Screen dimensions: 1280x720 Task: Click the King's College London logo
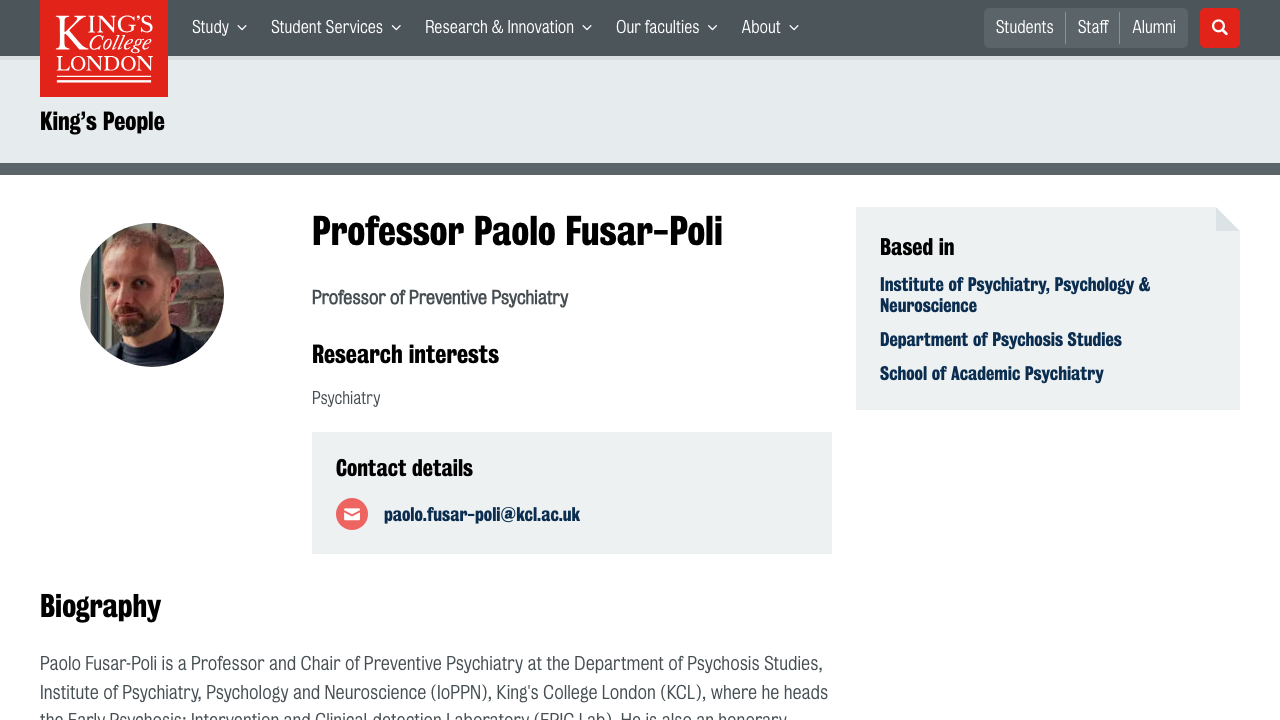click(x=104, y=48)
